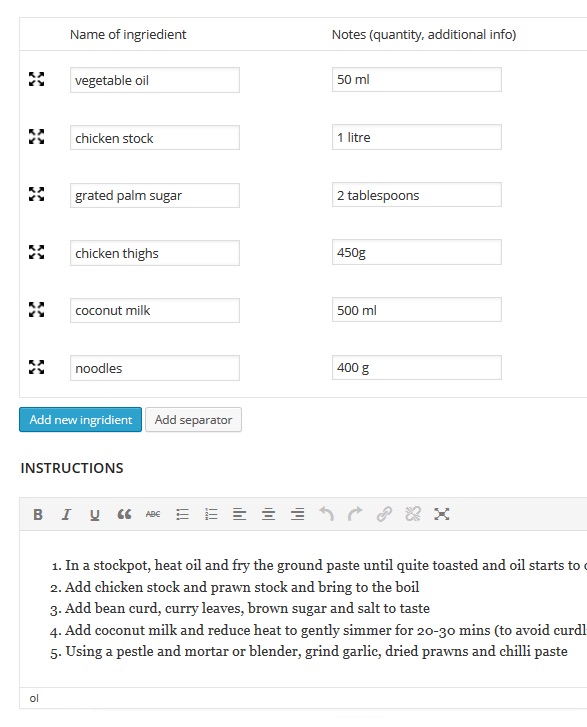Edit the 2 tablespoons notes field
Viewport: 587px width, 727px height.
[x=417, y=195]
